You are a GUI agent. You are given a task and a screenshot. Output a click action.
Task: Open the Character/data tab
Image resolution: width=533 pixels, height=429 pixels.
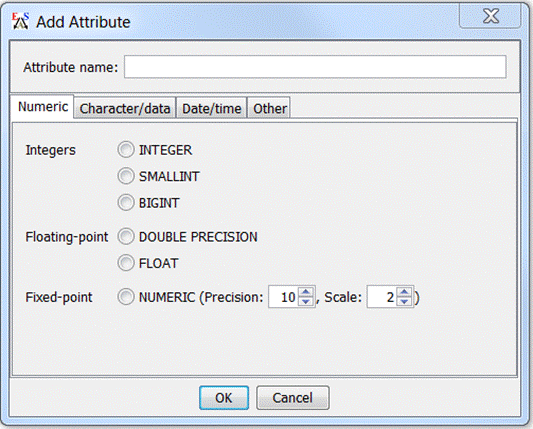[x=125, y=108]
